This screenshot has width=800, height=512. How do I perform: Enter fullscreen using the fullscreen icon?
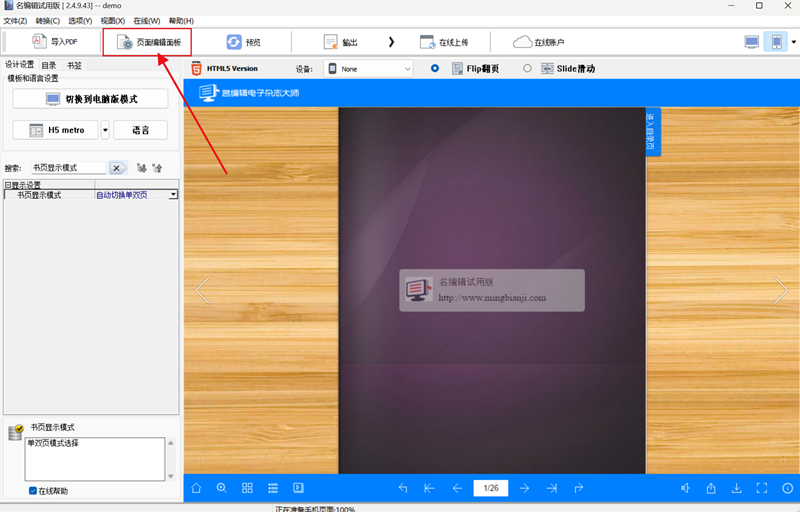tap(762, 488)
